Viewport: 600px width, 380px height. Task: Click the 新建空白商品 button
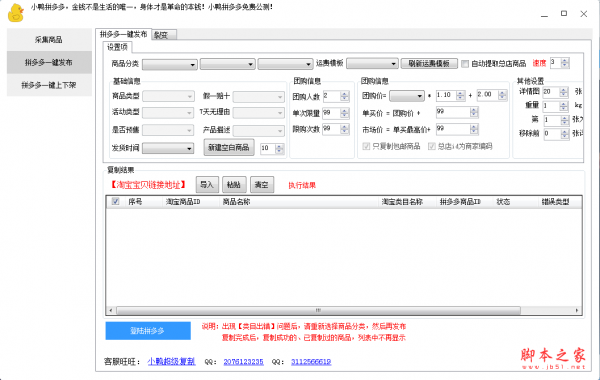tap(229, 147)
